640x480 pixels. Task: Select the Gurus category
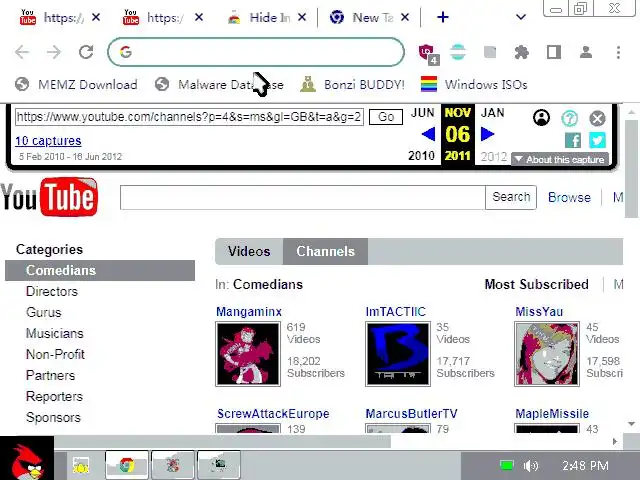43,312
